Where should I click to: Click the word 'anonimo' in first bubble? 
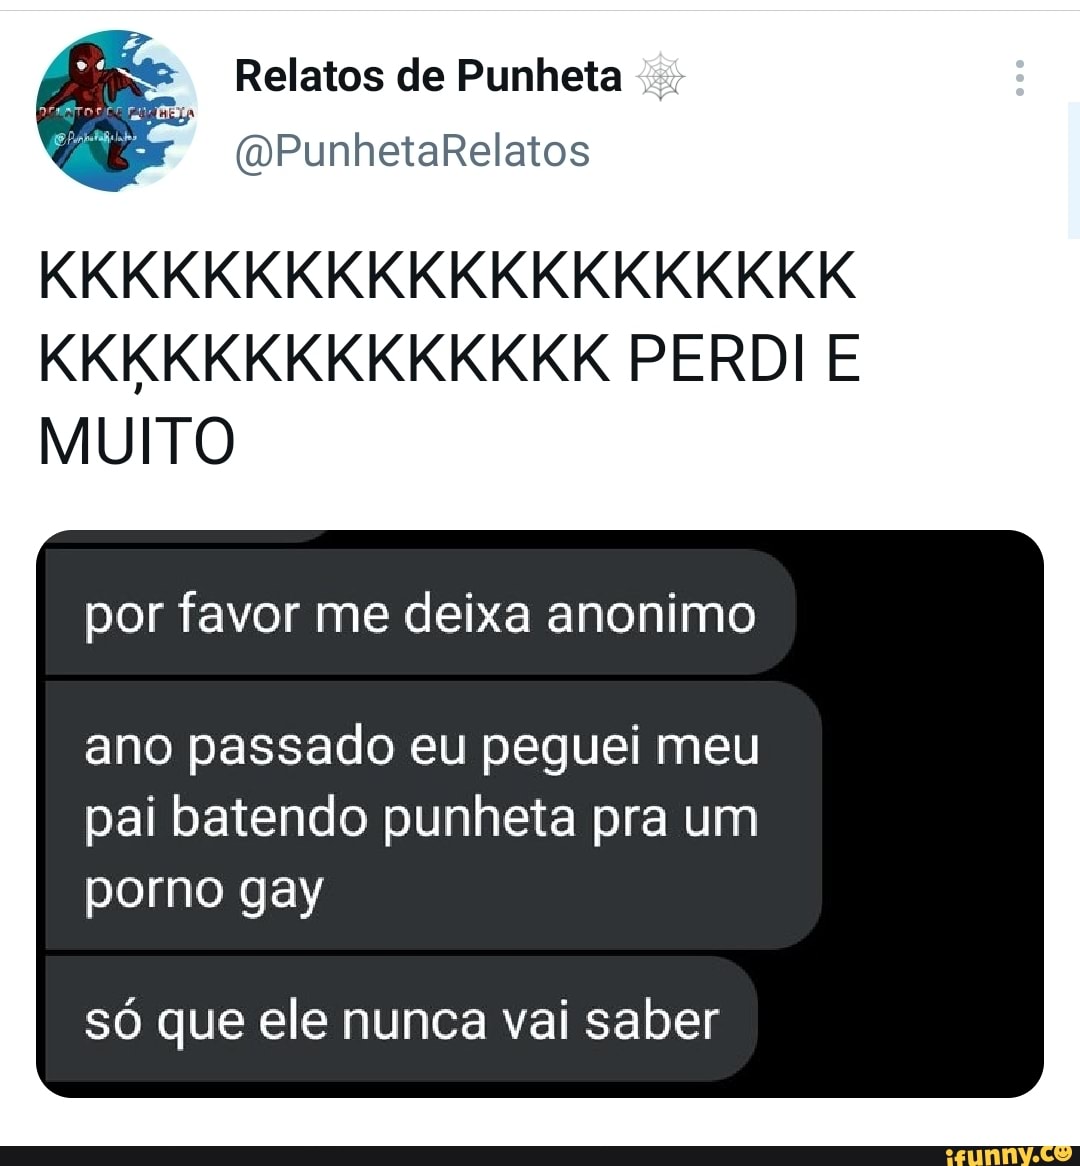point(651,615)
